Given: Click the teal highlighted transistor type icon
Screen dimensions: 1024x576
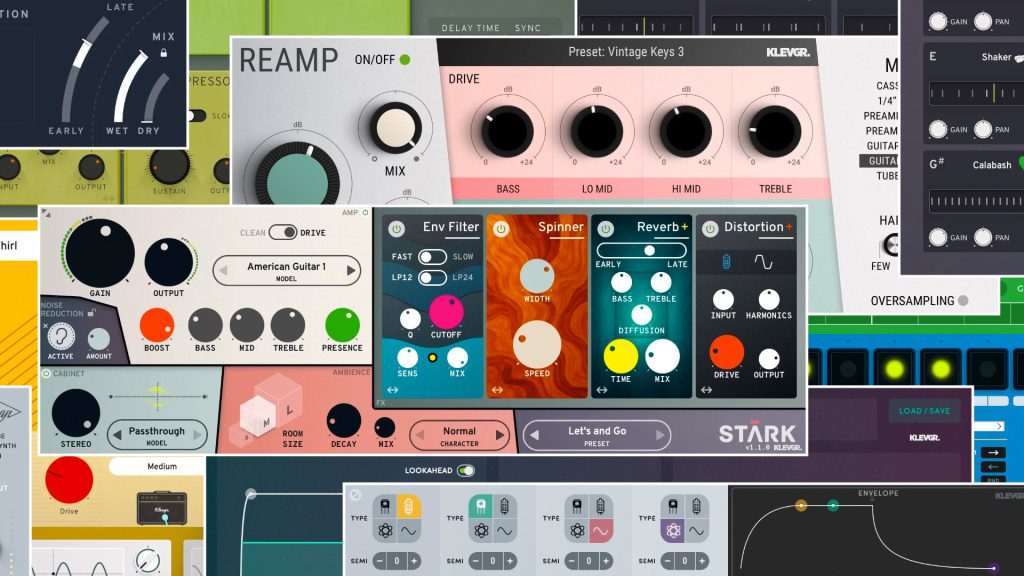Looking at the screenshot, I should point(481,506).
